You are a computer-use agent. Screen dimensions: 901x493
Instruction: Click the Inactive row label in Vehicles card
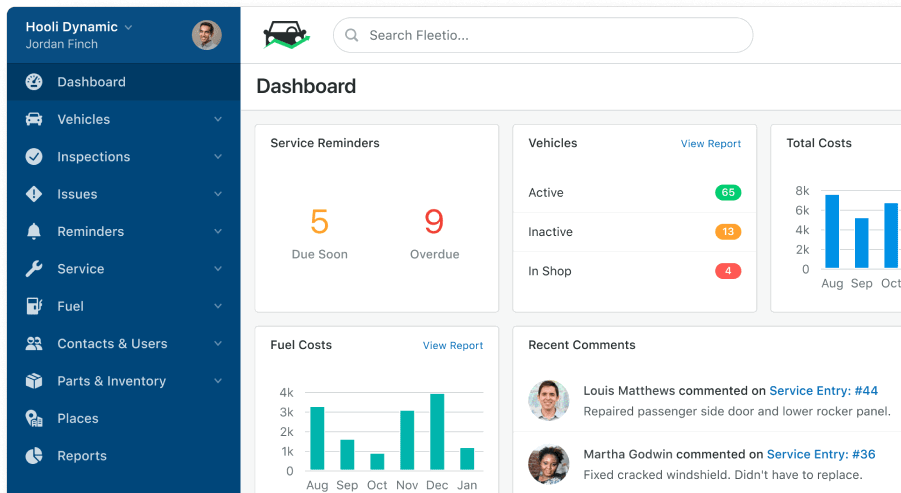tap(550, 232)
